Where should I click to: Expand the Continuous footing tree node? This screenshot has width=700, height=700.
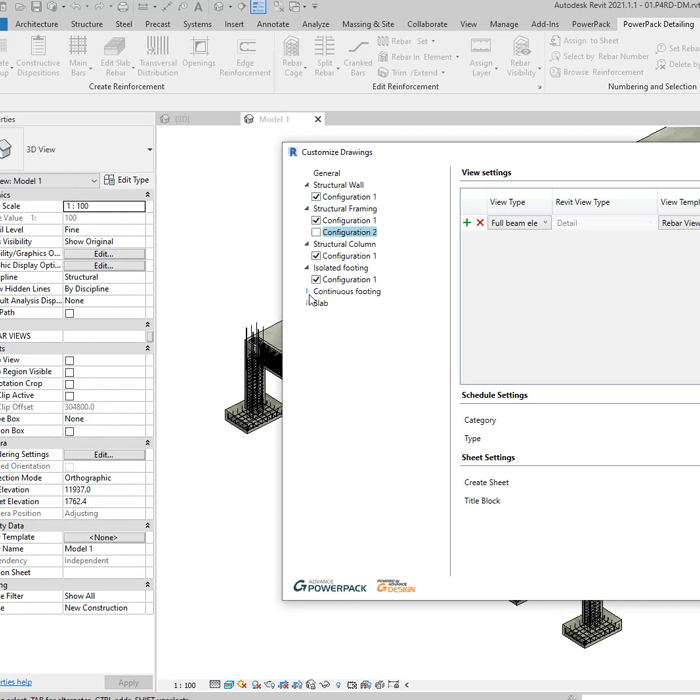point(307,291)
